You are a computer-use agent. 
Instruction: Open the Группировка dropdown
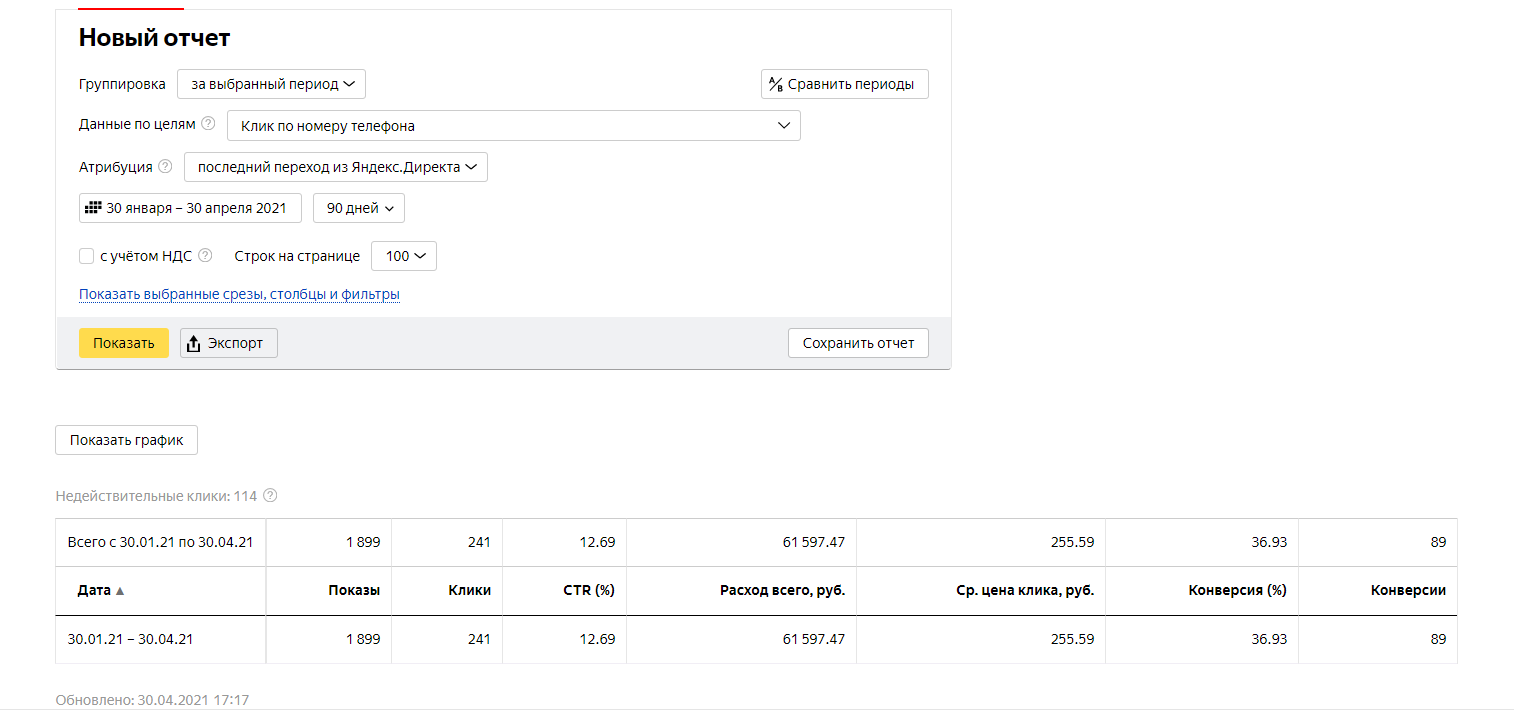(271, 84)
